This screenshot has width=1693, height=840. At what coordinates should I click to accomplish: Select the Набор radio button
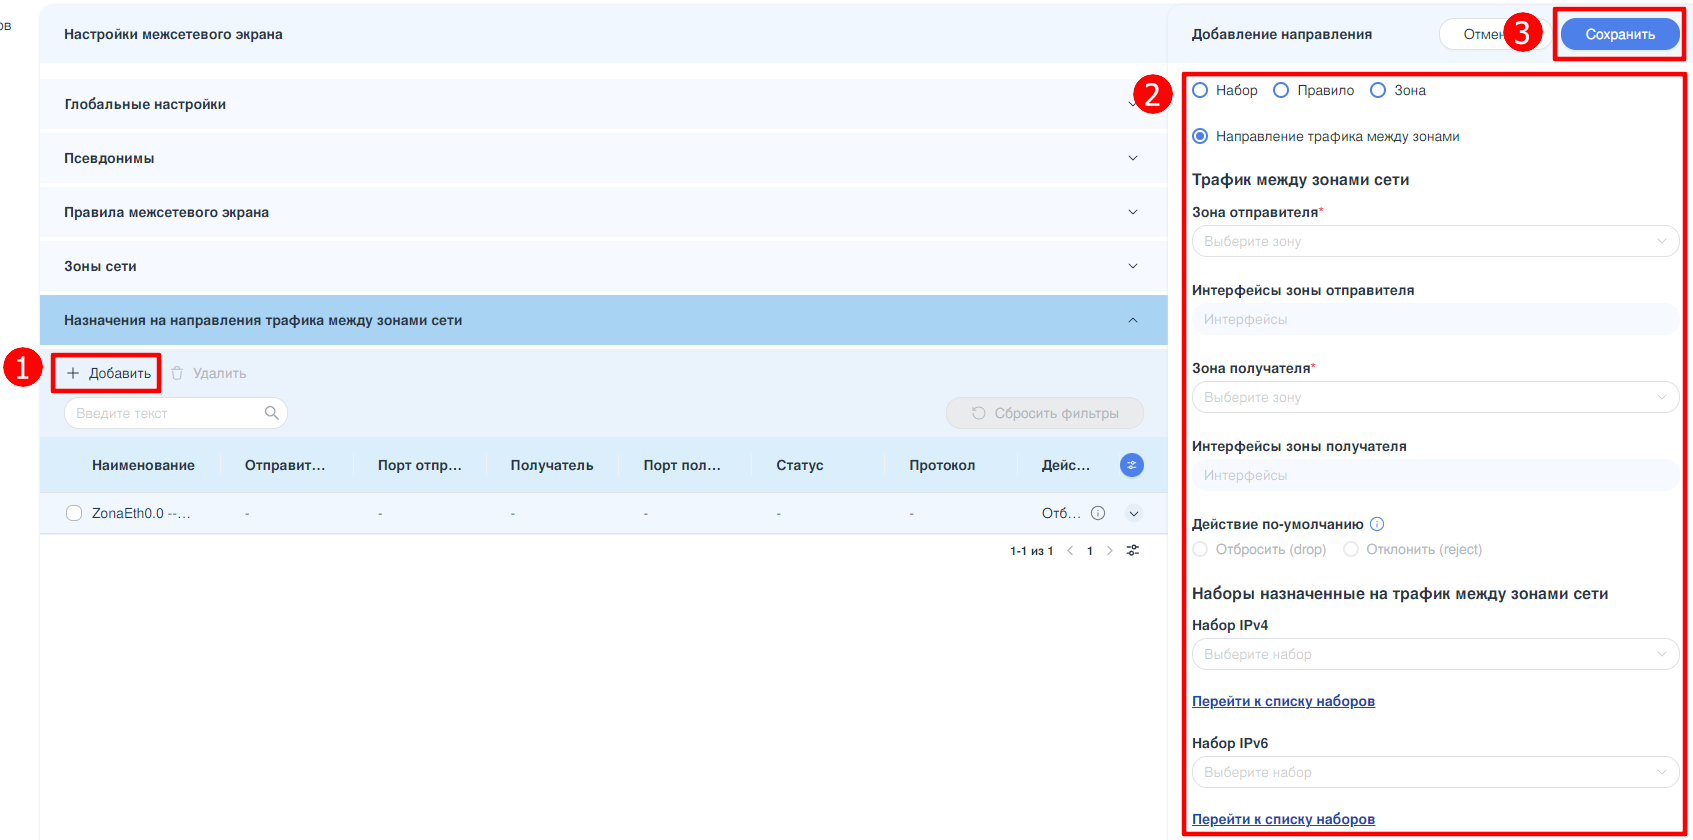pyautogui.click(x=1200, y=90)
